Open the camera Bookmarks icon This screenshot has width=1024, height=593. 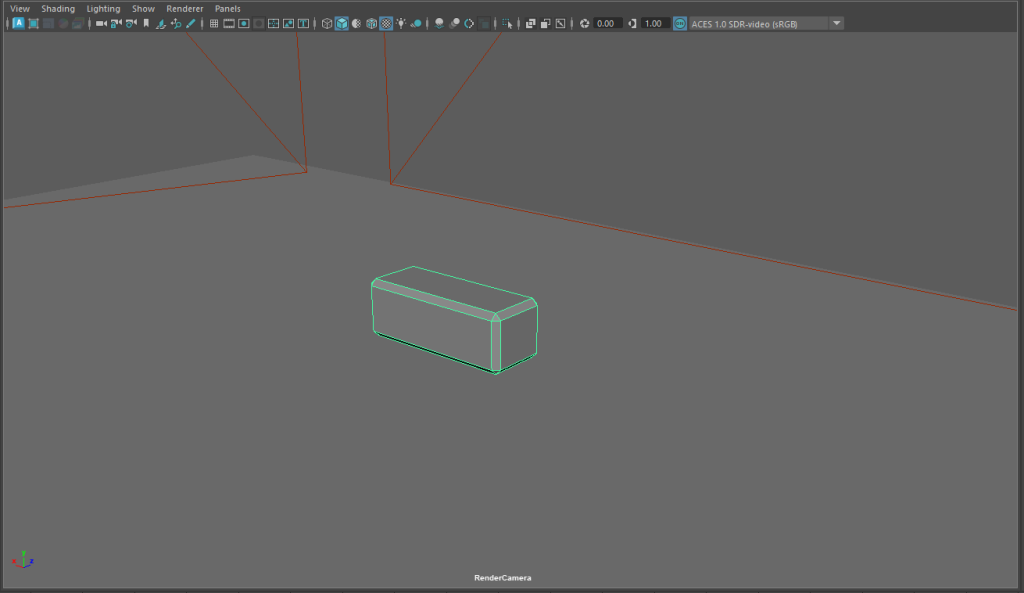(146, 23)
